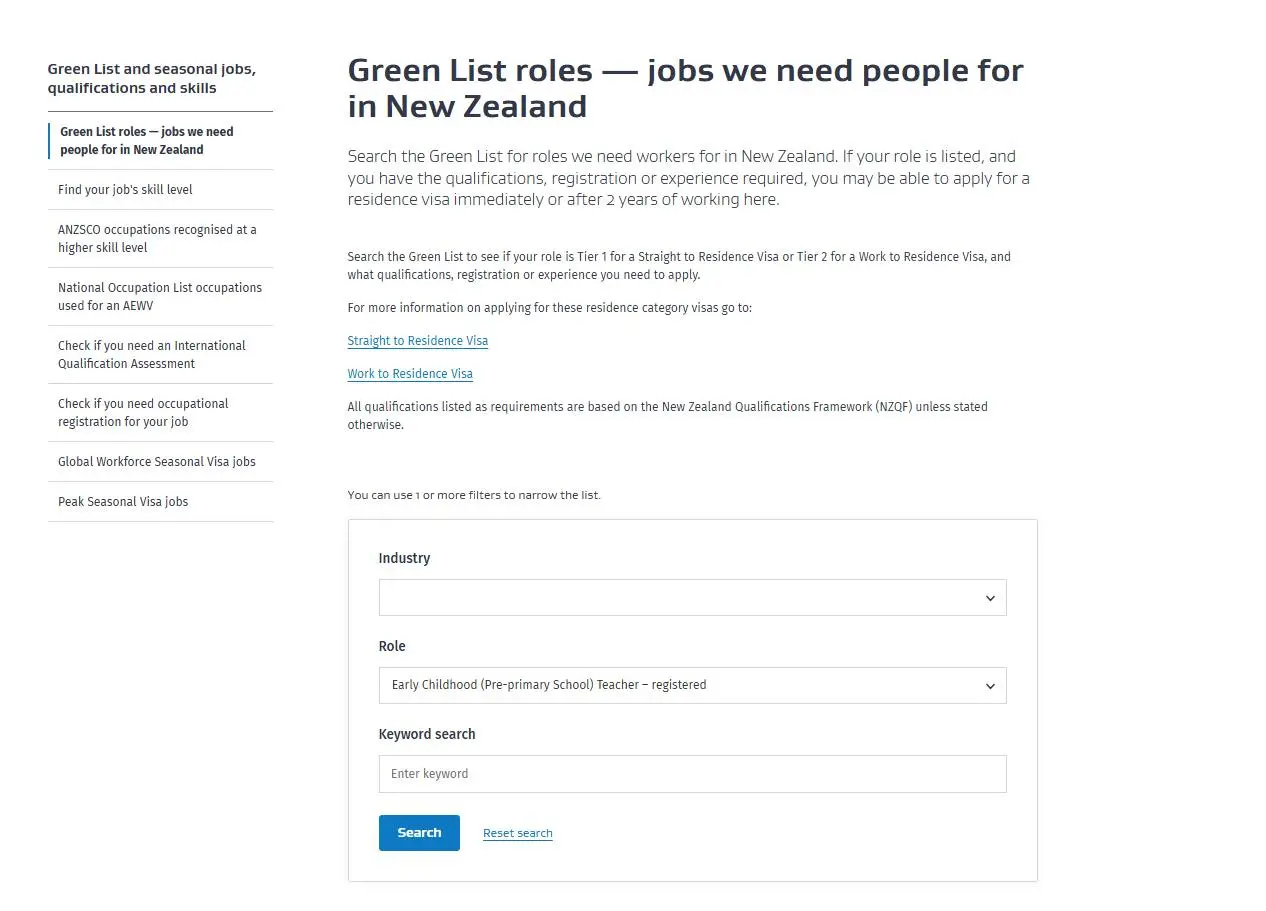This screenshot has height=911, width=1266.
Task: Open ANZSCO occupations at higher skill level
Action: (157, 239)
